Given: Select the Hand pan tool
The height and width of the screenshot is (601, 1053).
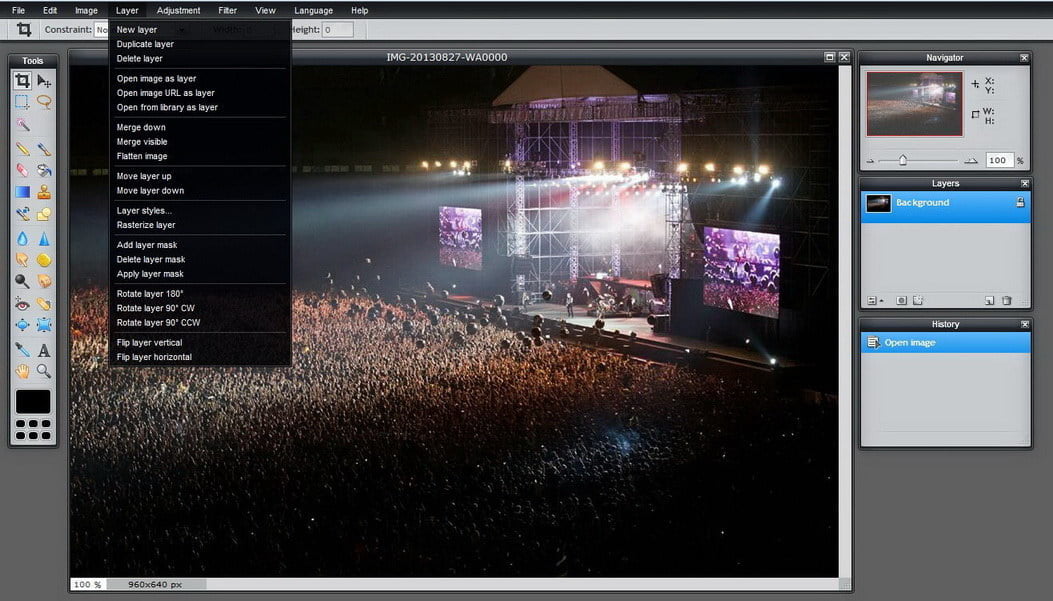Looking at the screenshot, I should 22,371.
